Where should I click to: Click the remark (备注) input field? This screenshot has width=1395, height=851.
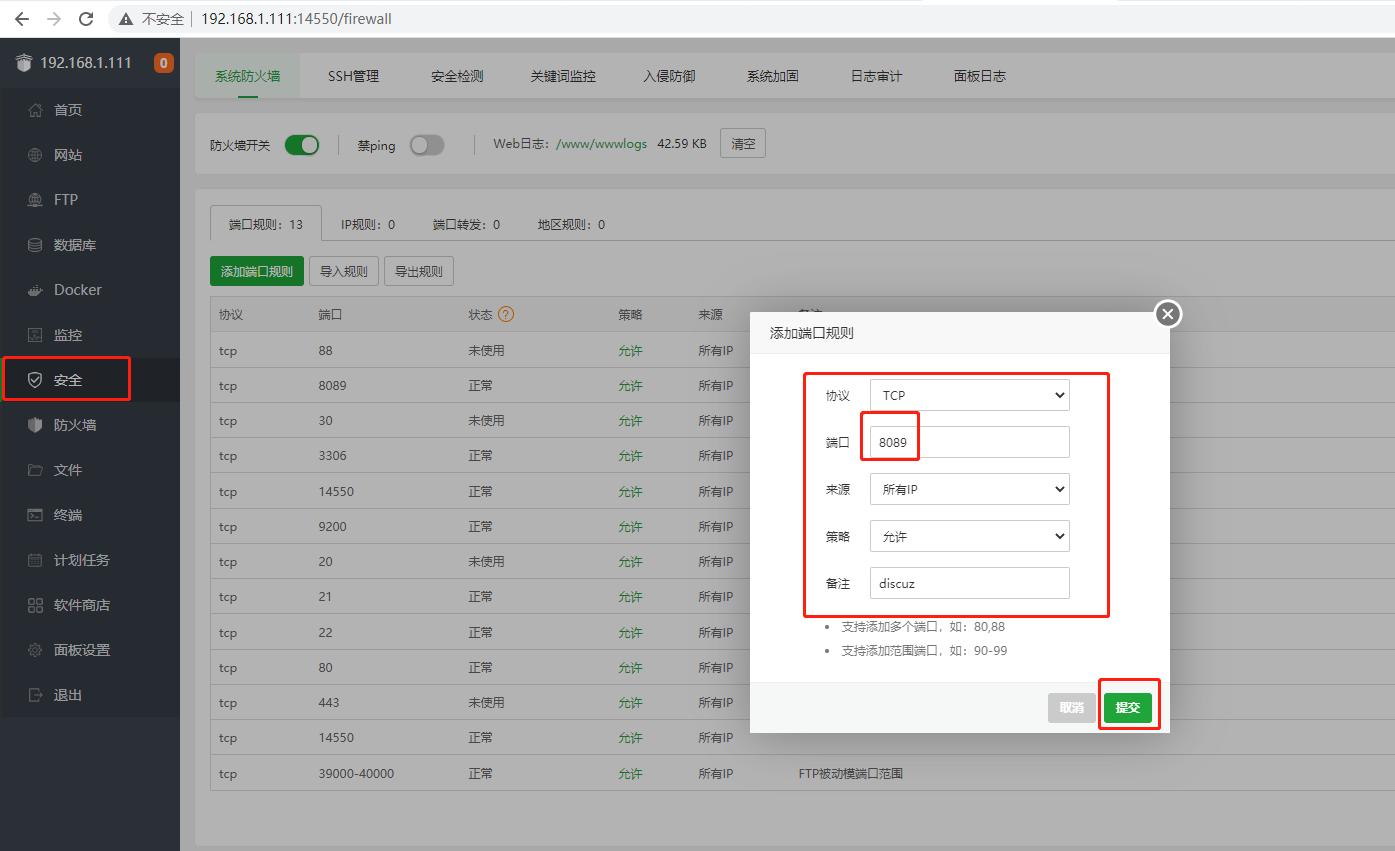click(x=970, y=583)
